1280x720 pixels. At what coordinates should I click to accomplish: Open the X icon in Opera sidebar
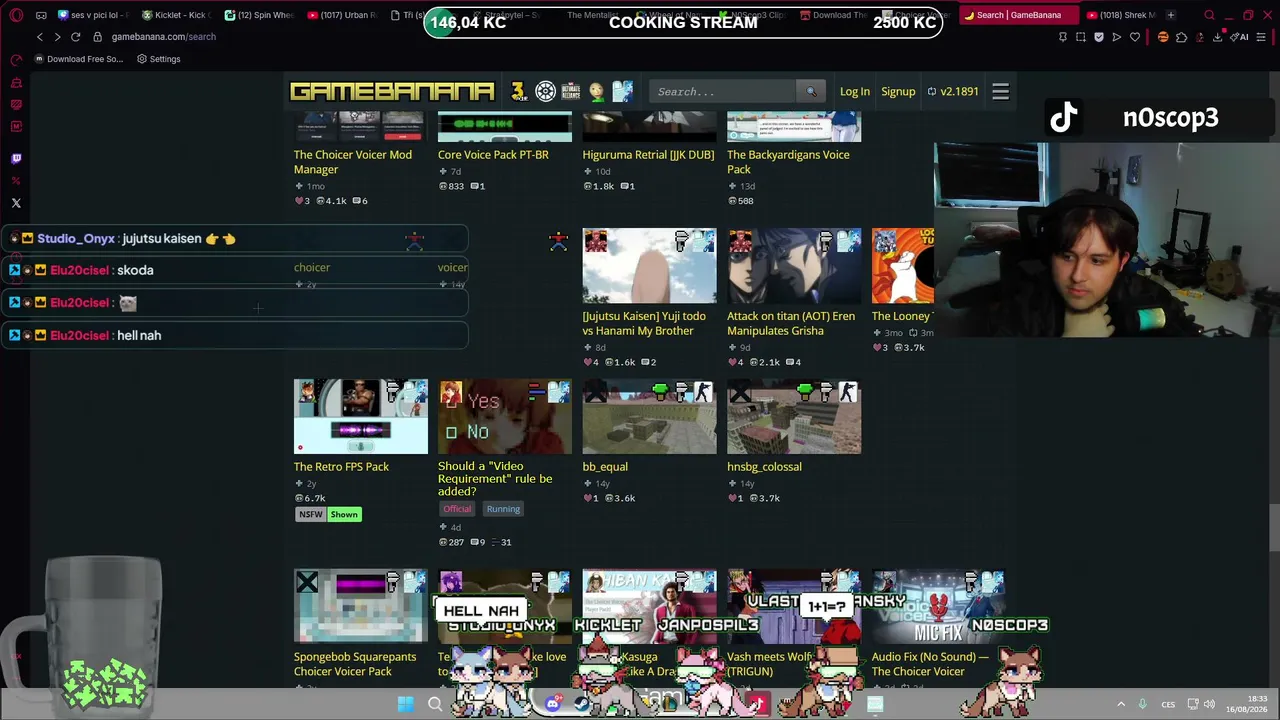(x=16, y=203)
